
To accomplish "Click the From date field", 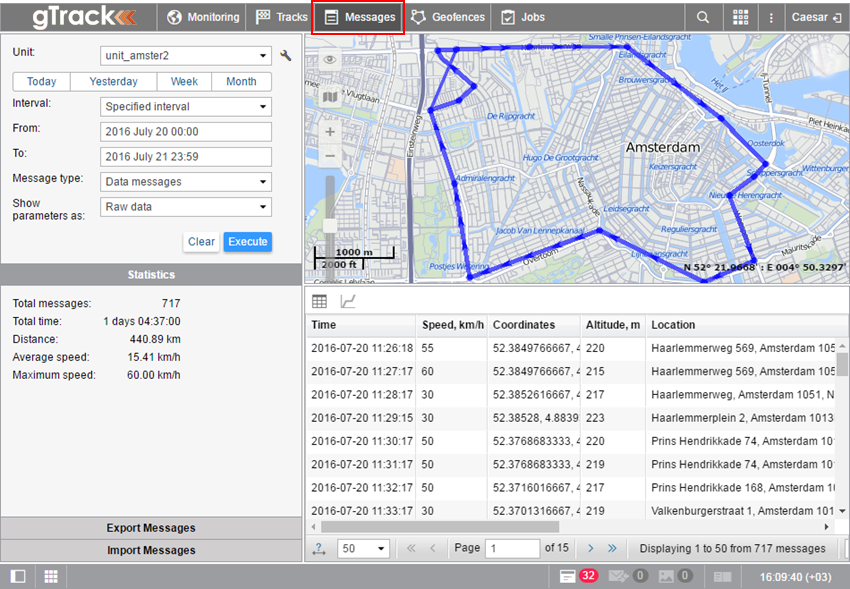I will (186, 132).
